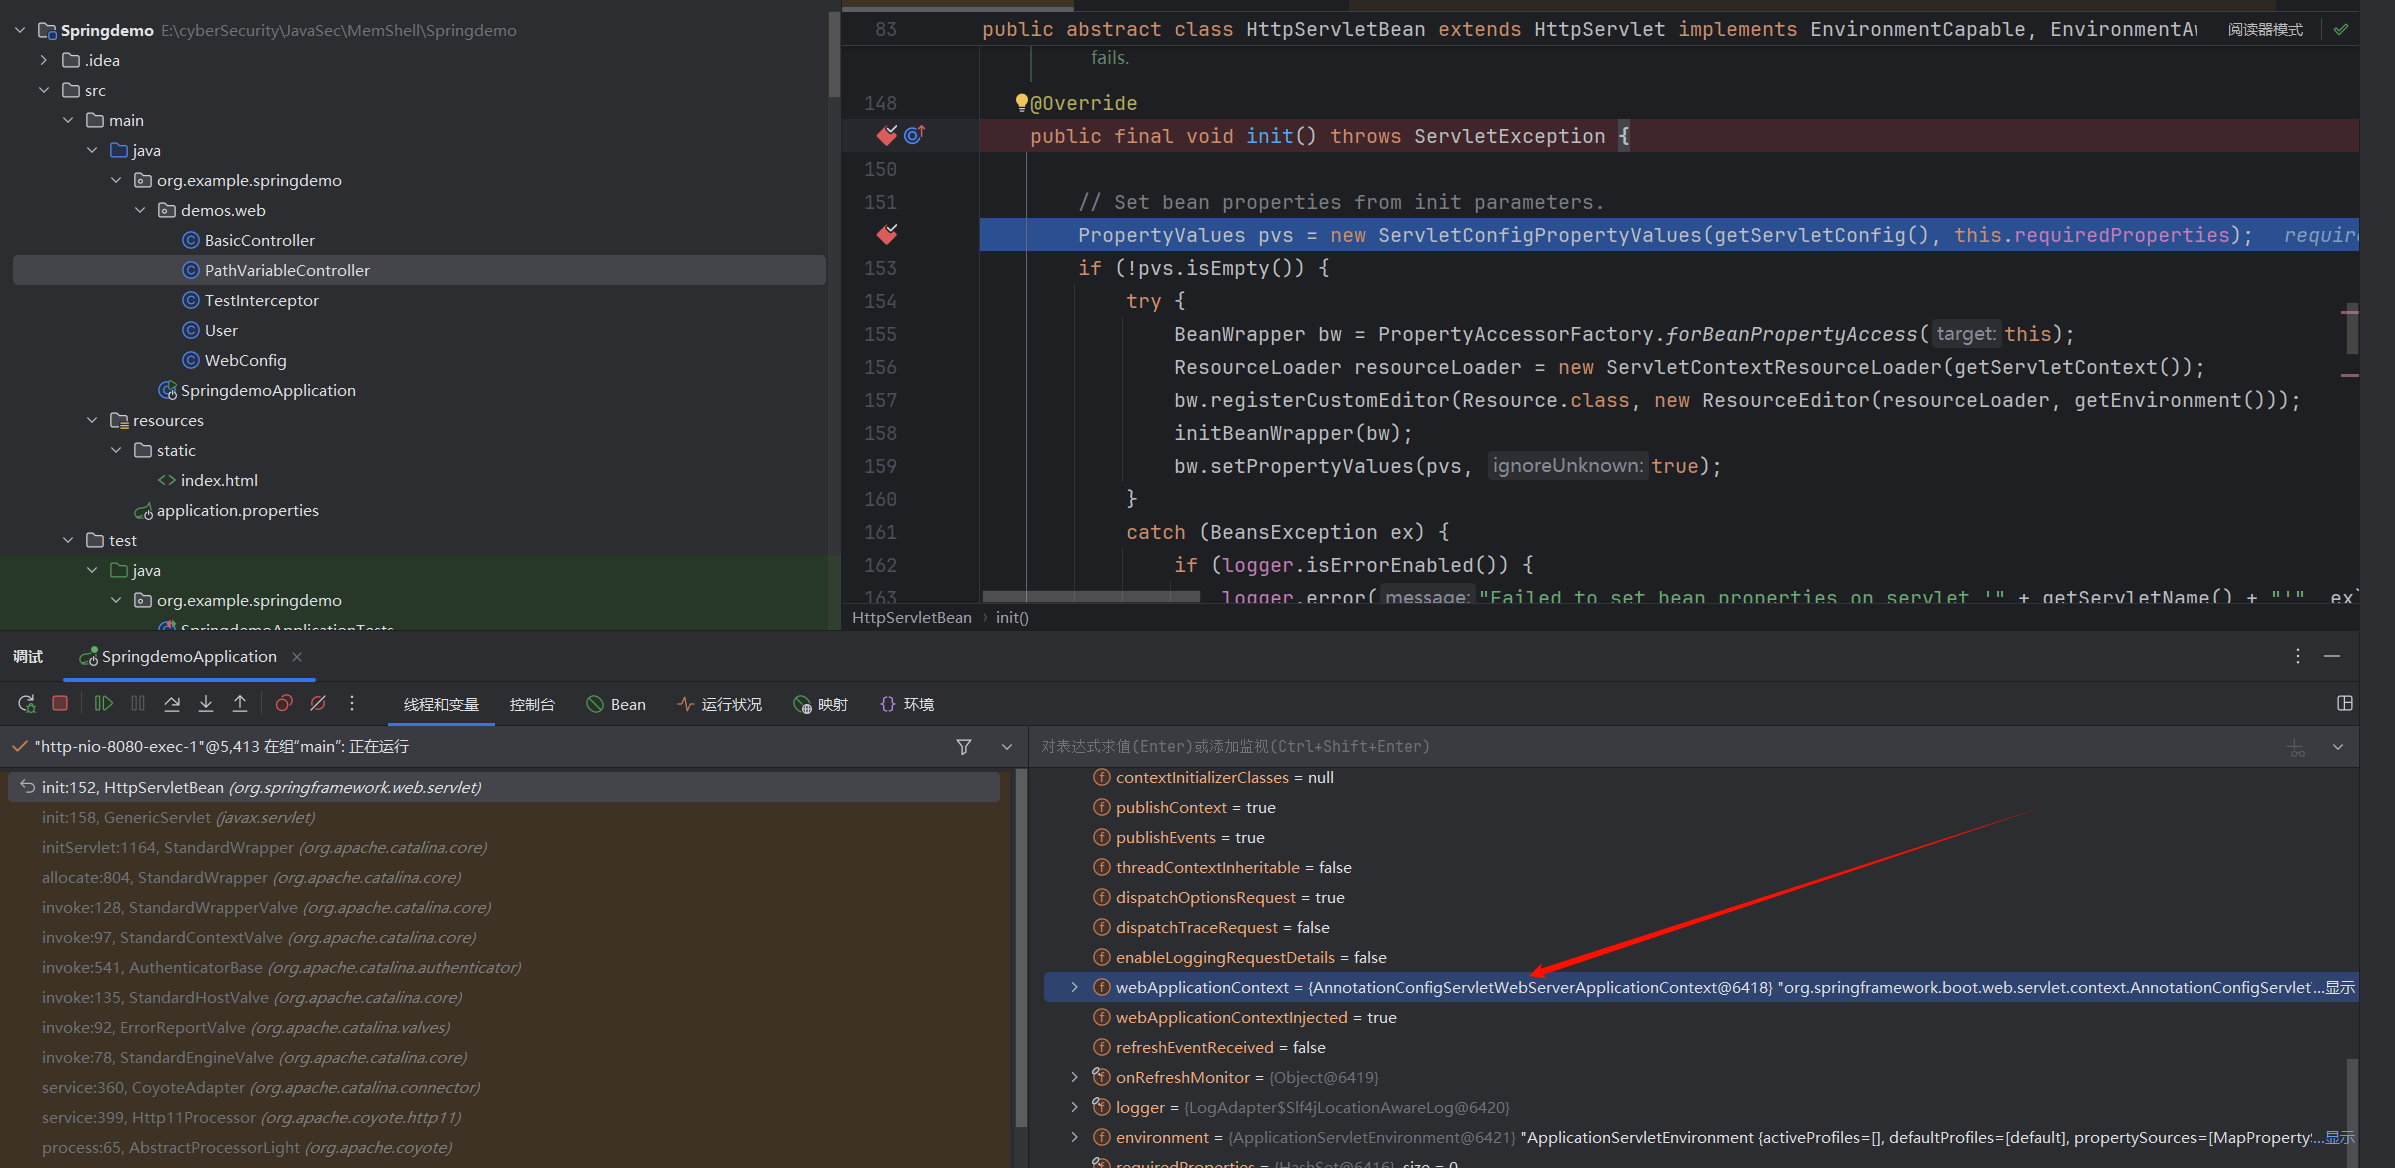Click the Rerun debug icon
Screen dimensions: 2395x1168
27,704
